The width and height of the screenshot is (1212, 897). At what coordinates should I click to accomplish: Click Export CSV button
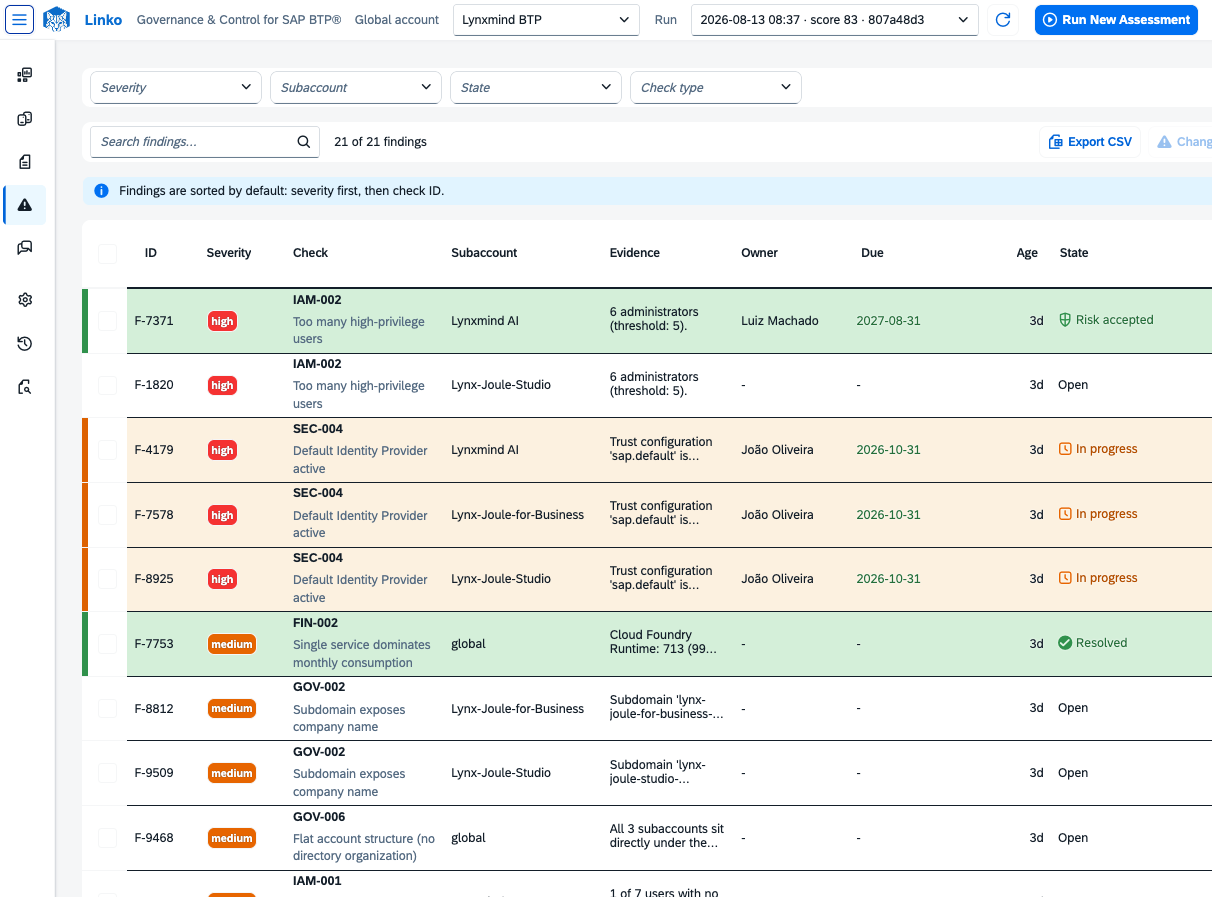(x=1090, y=142)
